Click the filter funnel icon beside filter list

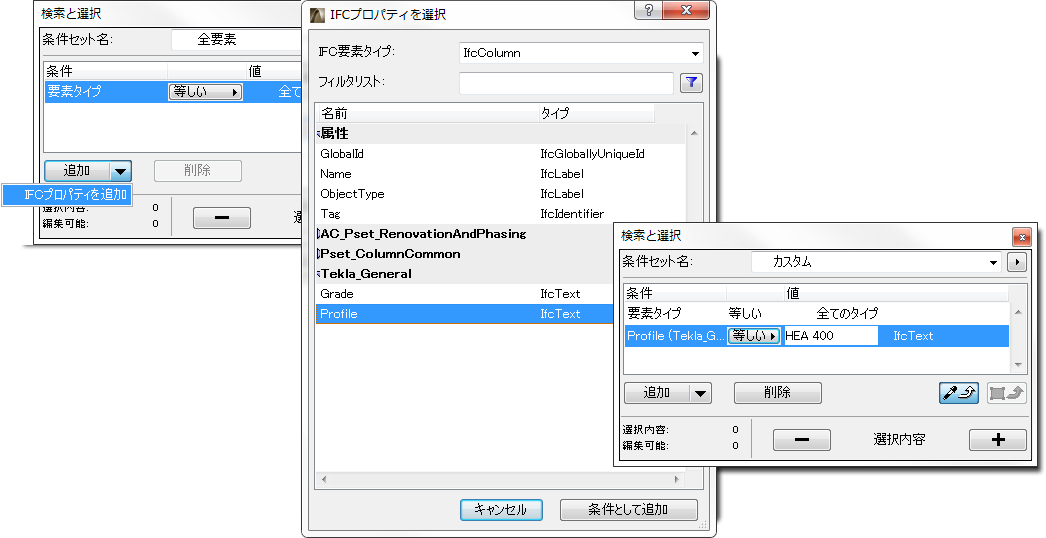691,83
